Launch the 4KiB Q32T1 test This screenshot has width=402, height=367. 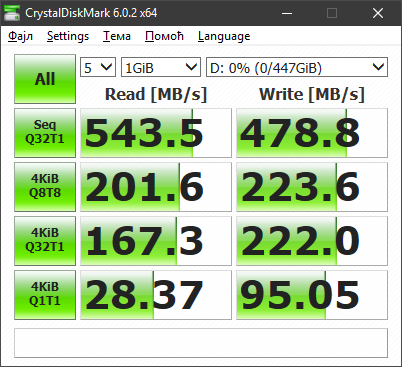click(x=45, y=241)
